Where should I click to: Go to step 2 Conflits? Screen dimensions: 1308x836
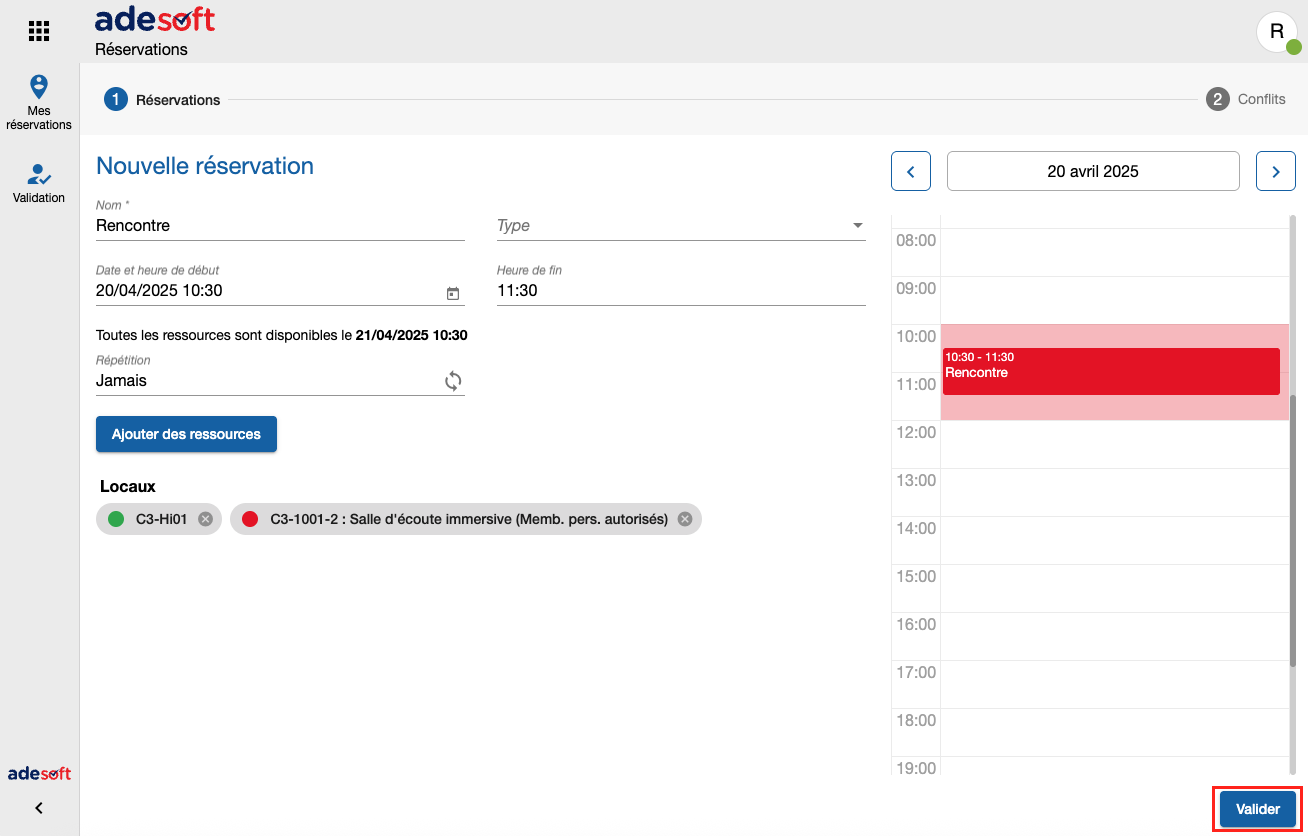[x=1246, y=100]
